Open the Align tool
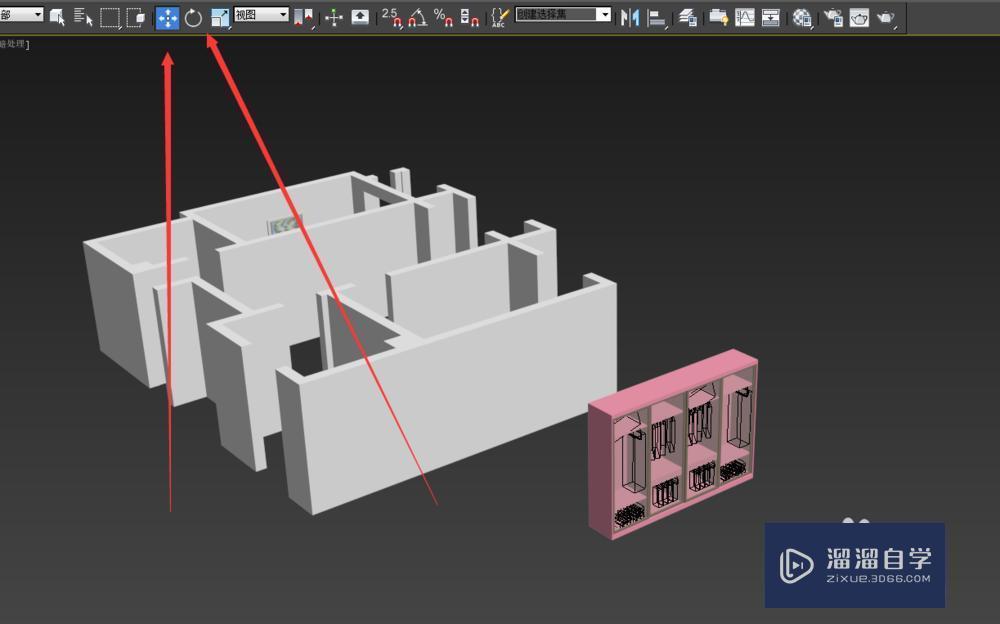Viewport: 1000px width, 624px height. click(x=656, y=17)
